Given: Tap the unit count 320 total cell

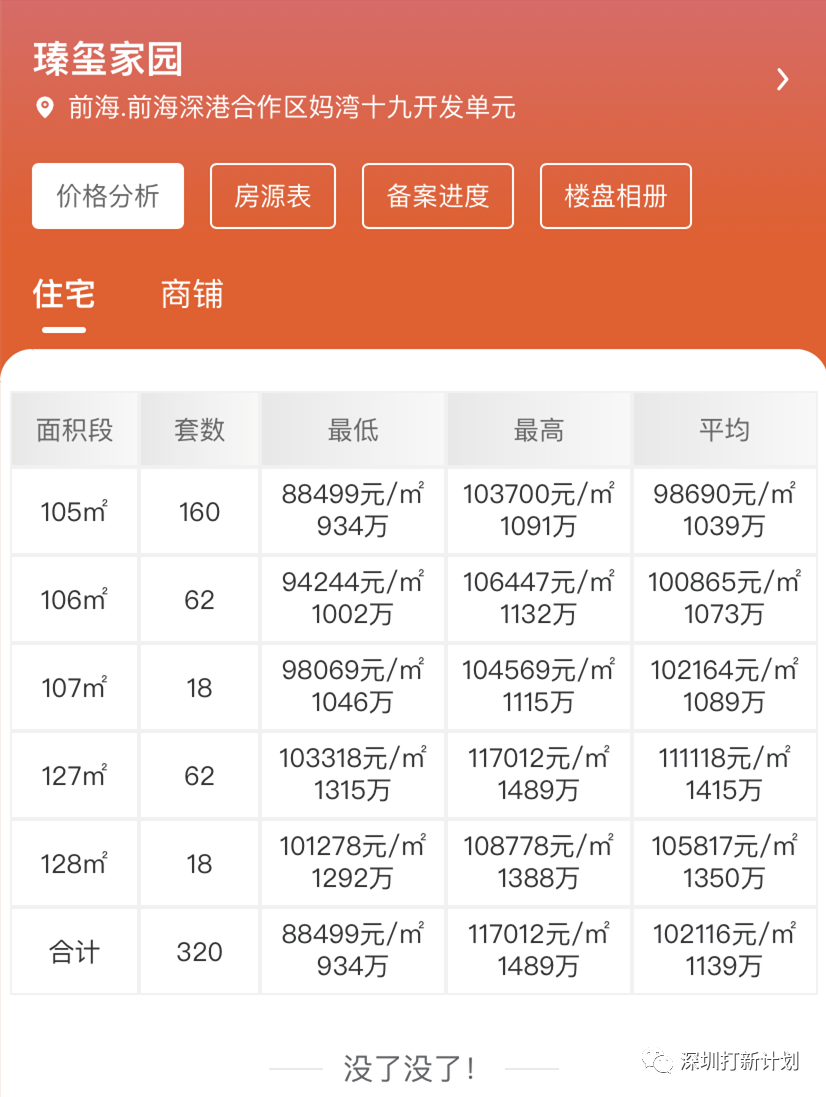Looking at the screenshot, I should pos(199,952).
